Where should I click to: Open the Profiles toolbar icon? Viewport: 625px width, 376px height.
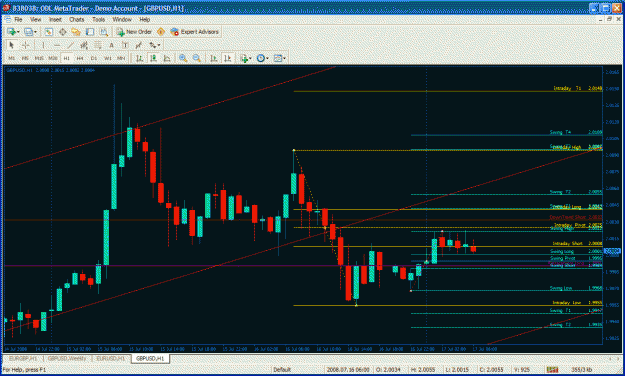tap(28, 32)
